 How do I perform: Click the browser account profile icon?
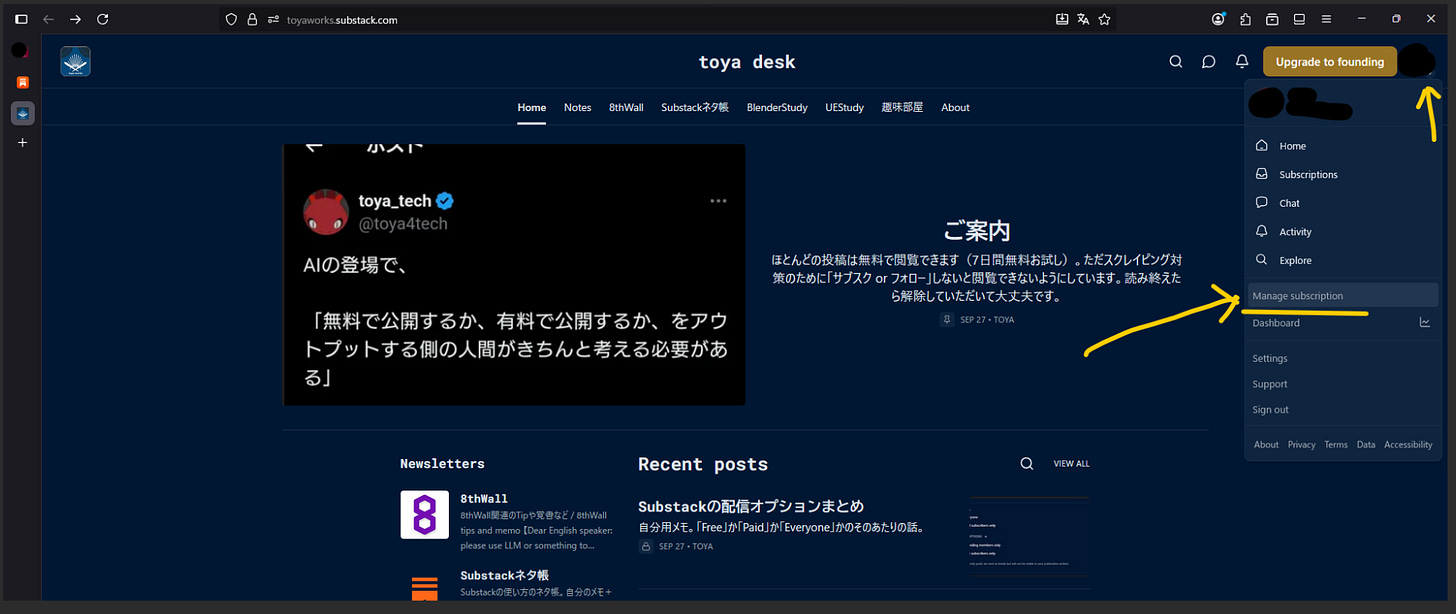coord(1218,19)
